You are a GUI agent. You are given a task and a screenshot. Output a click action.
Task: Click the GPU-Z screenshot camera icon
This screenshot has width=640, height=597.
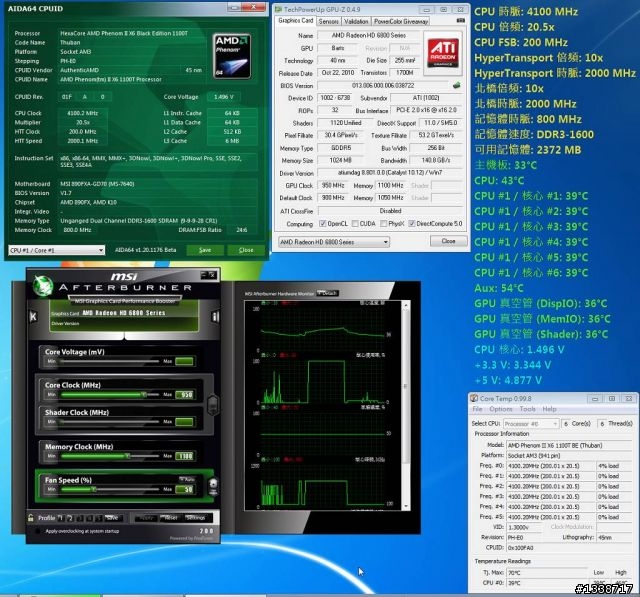tap(461, 20)
